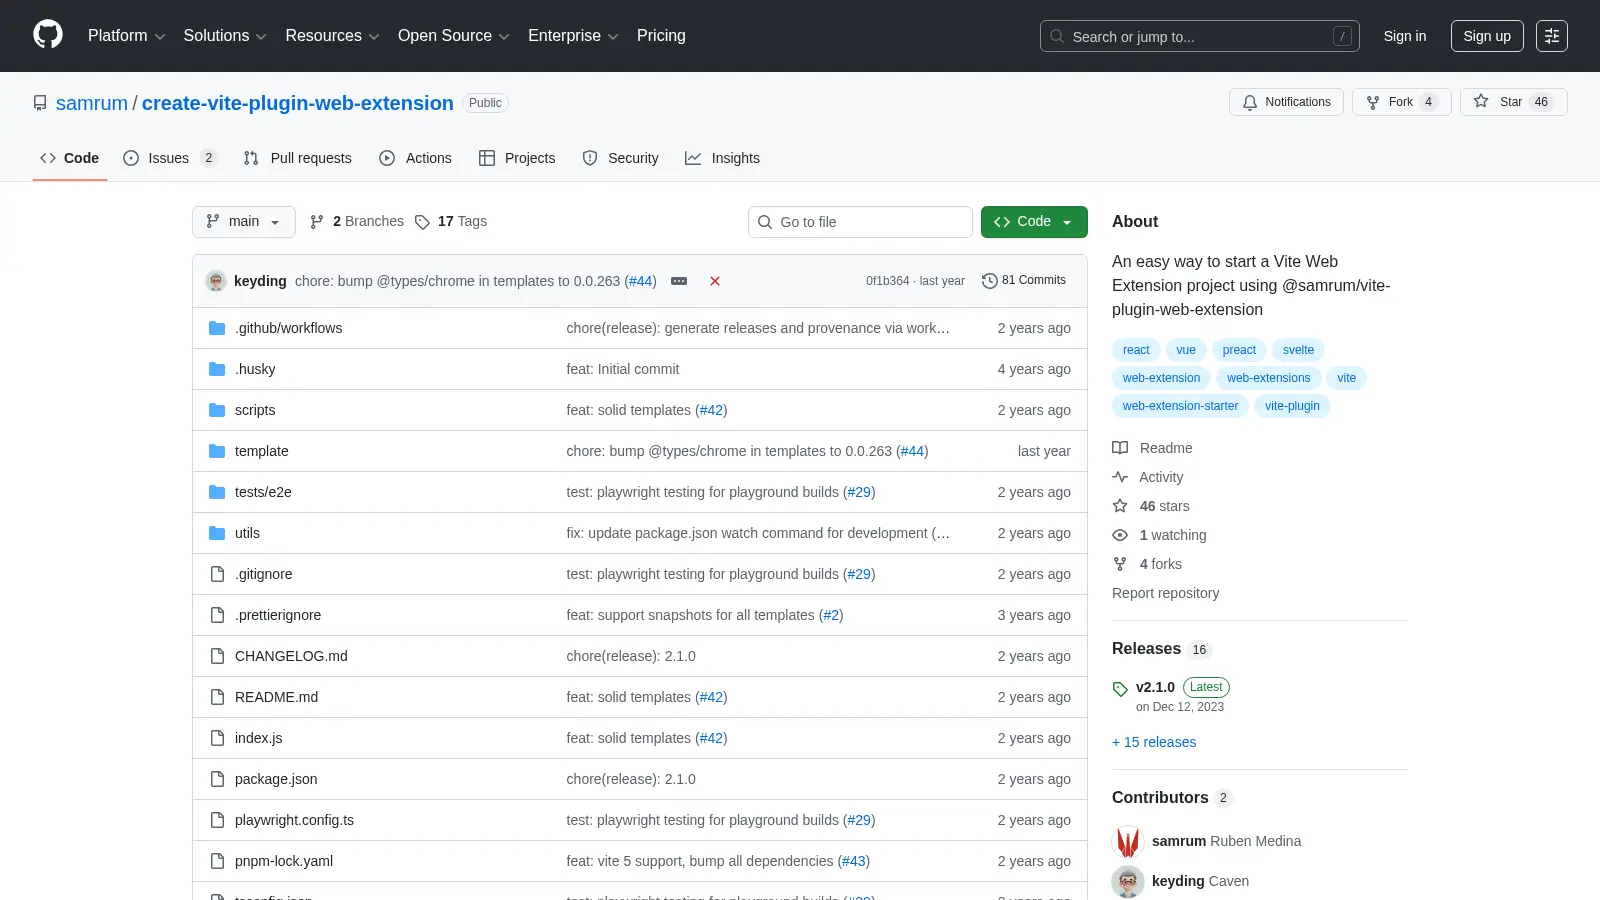The image size is (1600, 900).
Task: Click the Notifications bell icon
Action: click(1250, 102)
